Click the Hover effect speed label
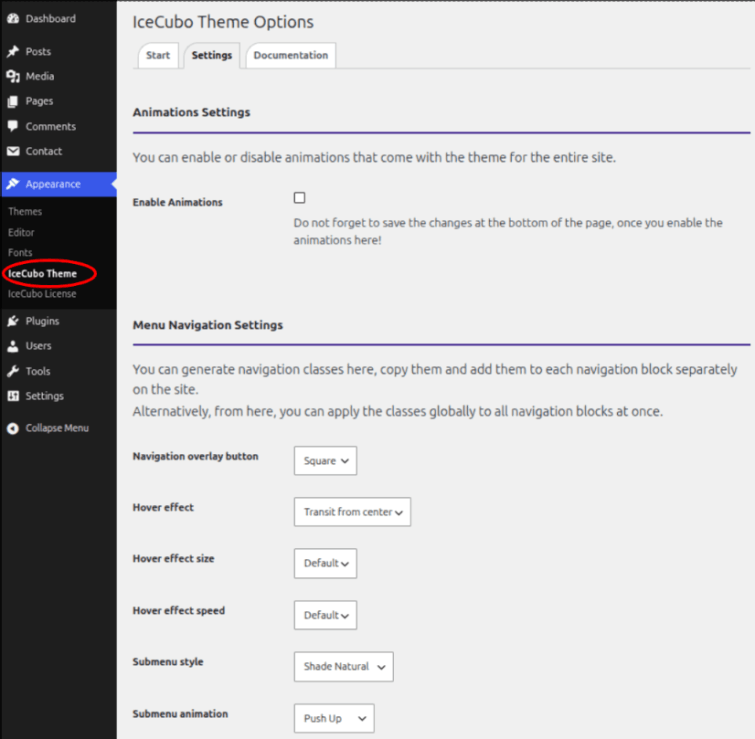This screenshot has height=739, width=755. 179,610
